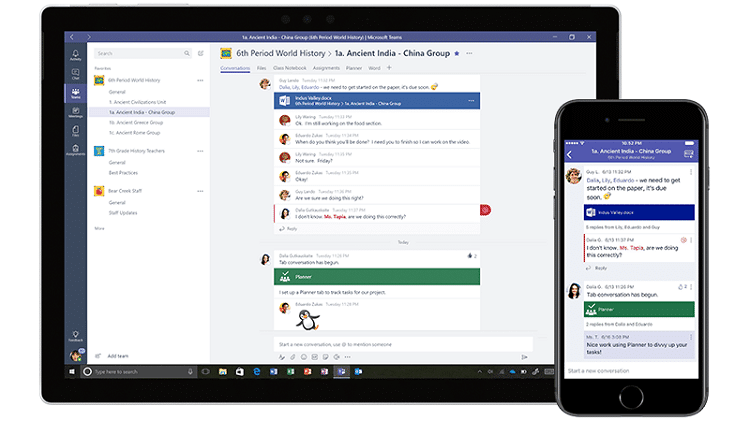Viewport: 750px width, 421px height.
Task: Open Indus Valley.docx on the phone
Action: click(x=639, y=212)
